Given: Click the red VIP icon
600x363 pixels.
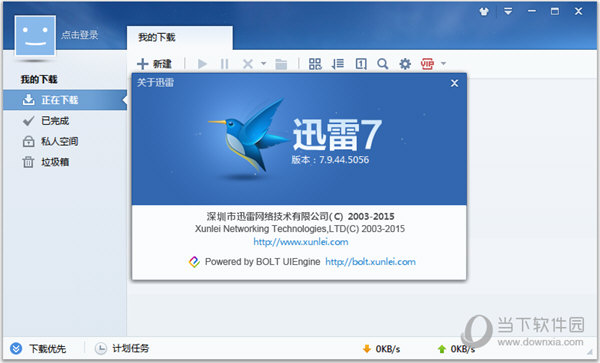Looking at the screenshot, I should click(x=427, y=63).
